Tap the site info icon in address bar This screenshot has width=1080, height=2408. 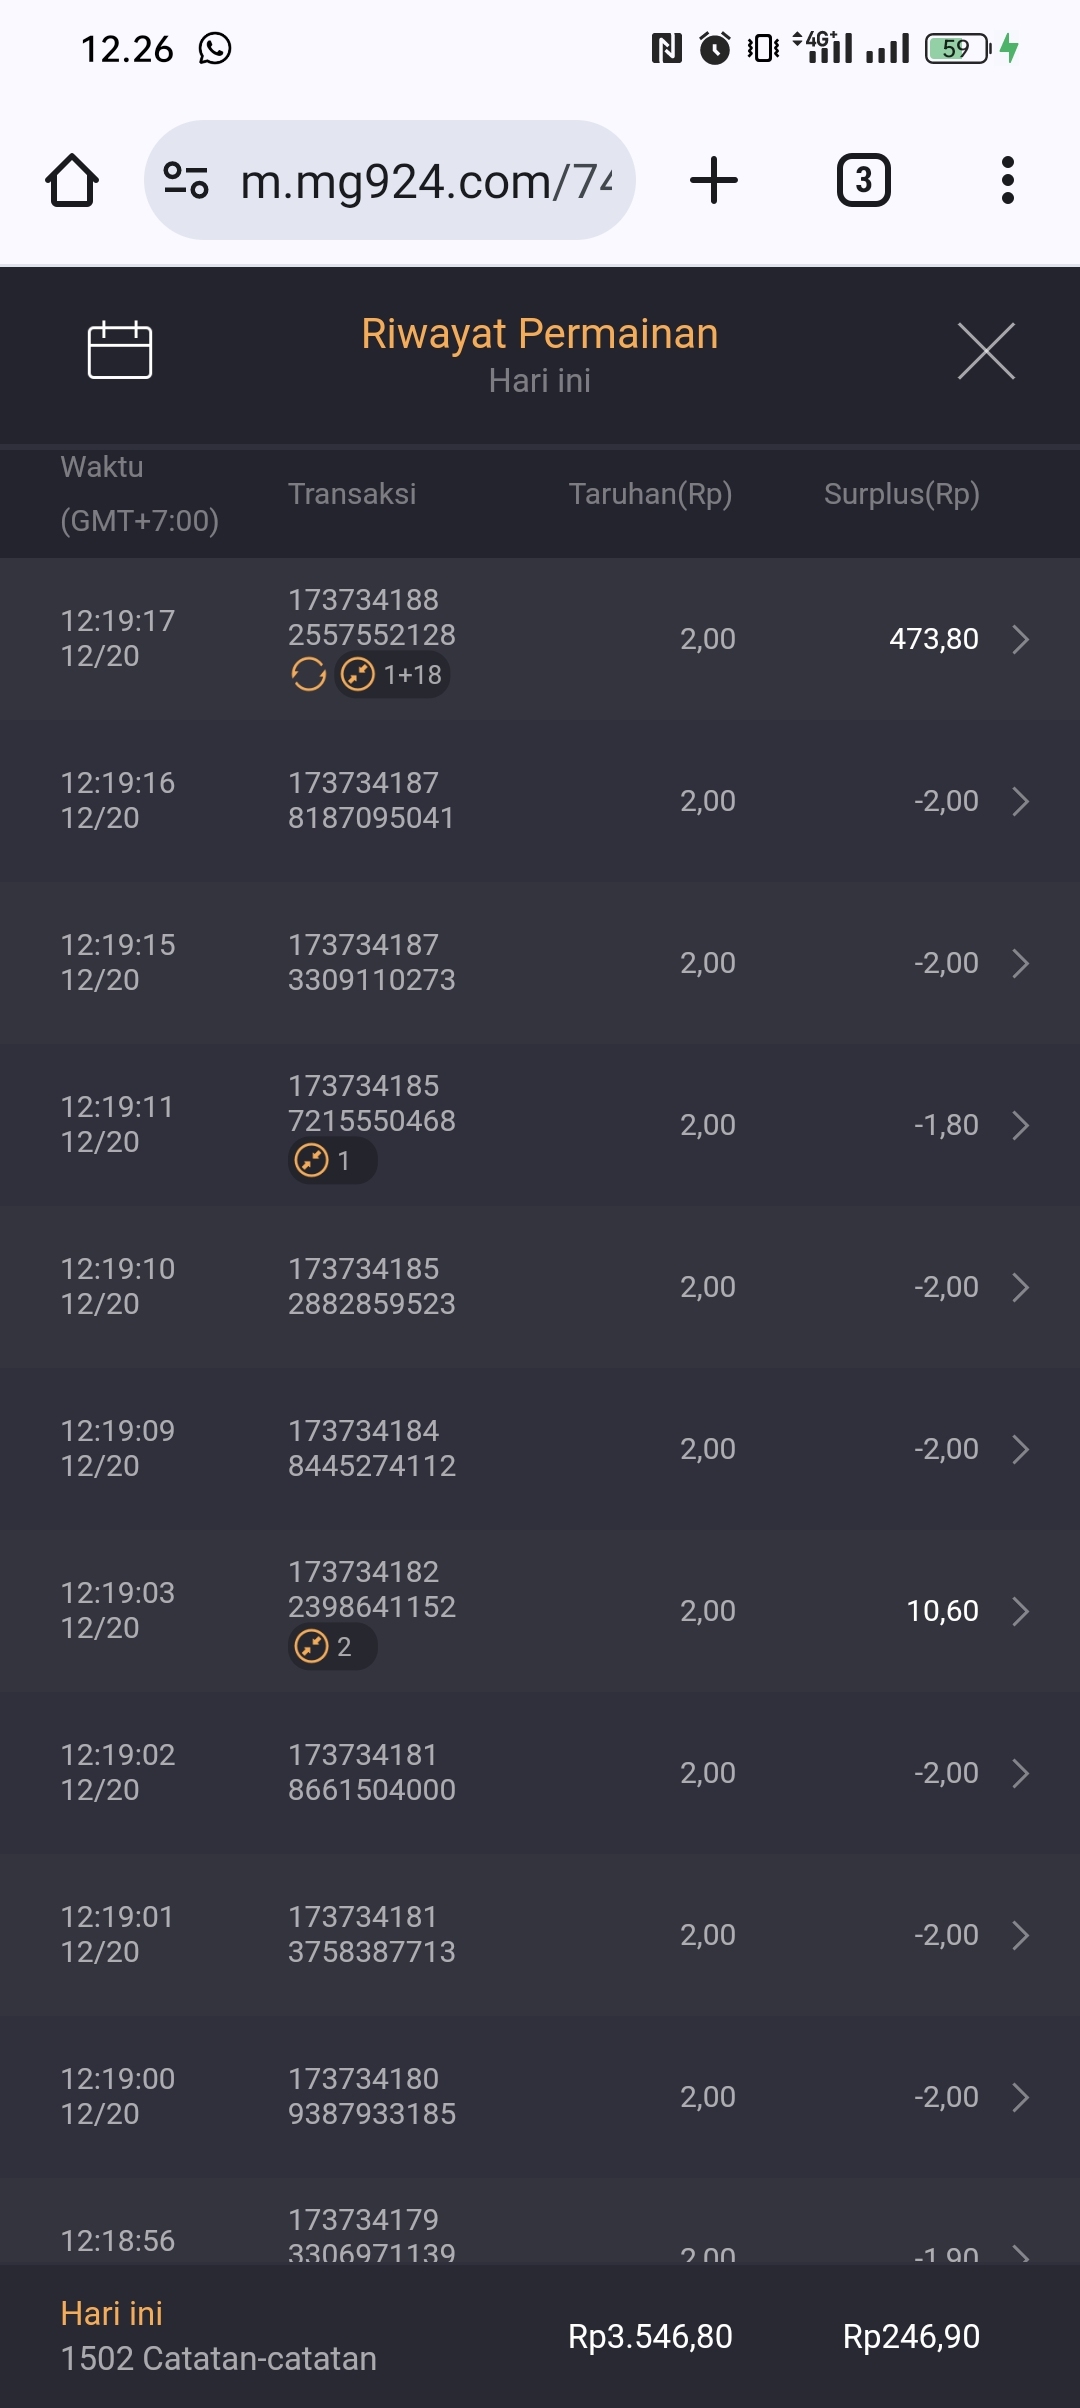186,181
